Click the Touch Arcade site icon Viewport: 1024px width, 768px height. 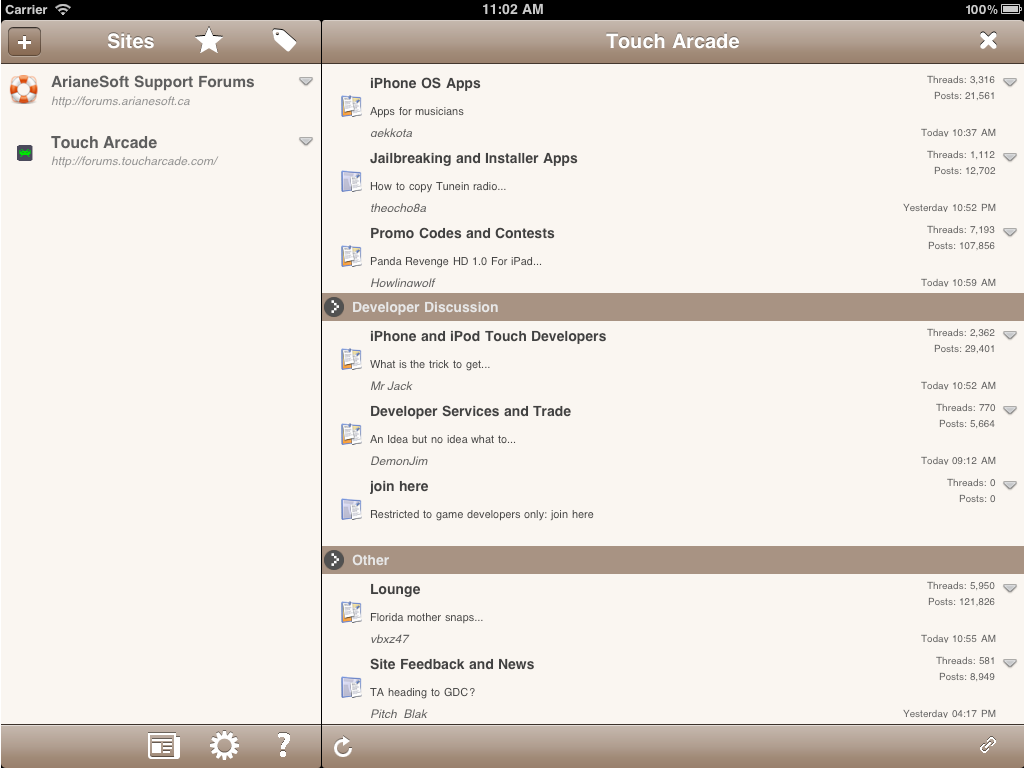click(x=25, y=153)
